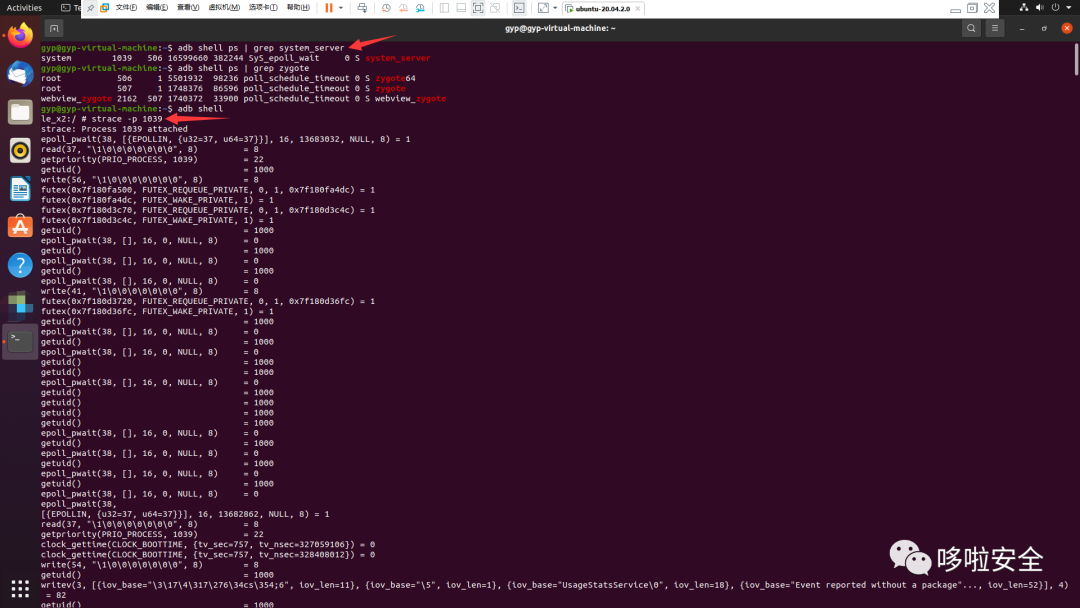
Task: Open the network status icon in top bar
Action: [1024, 8]
